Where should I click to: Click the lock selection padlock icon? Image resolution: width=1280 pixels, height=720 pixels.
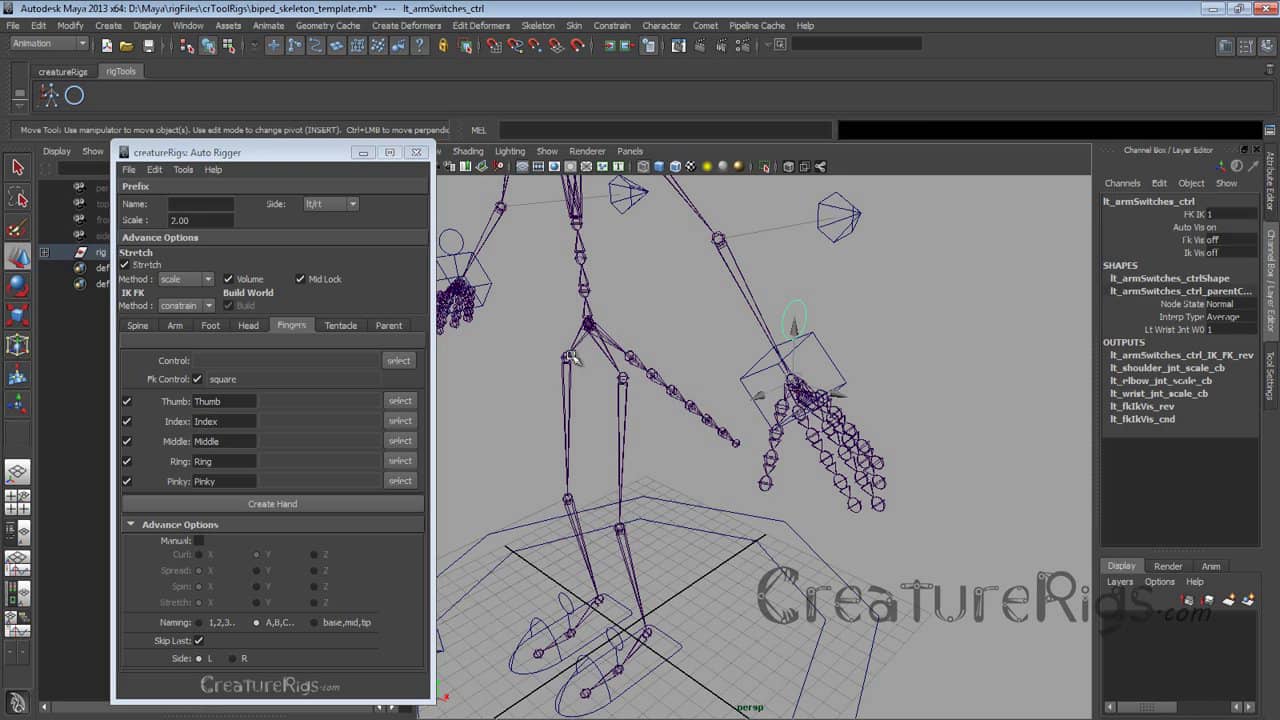[x=443, y=45]
